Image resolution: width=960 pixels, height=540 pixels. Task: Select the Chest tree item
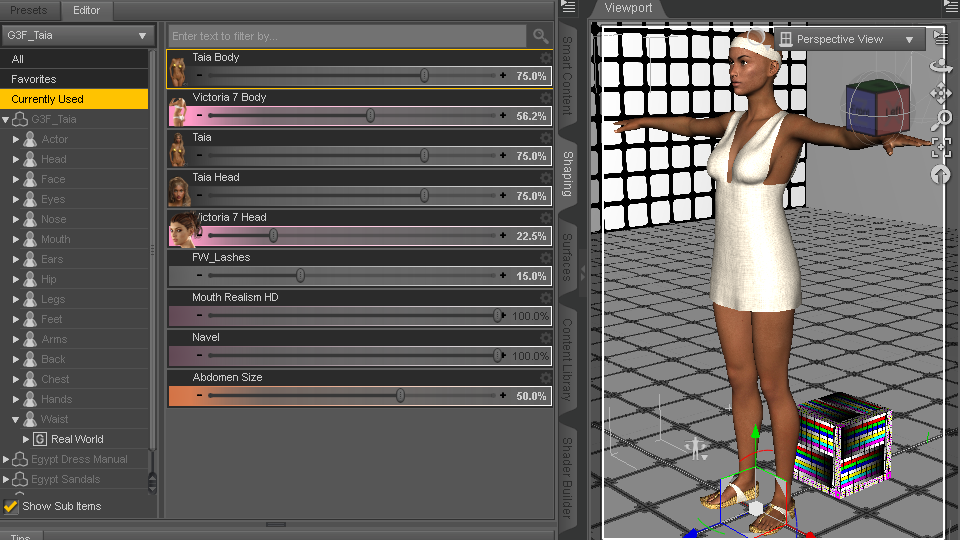55,380
